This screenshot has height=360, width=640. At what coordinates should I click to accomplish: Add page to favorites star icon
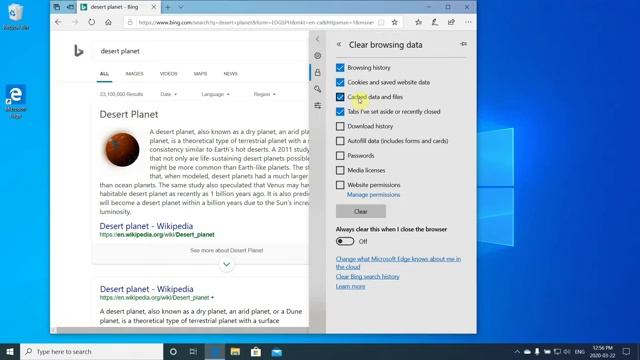pos(394,22)
